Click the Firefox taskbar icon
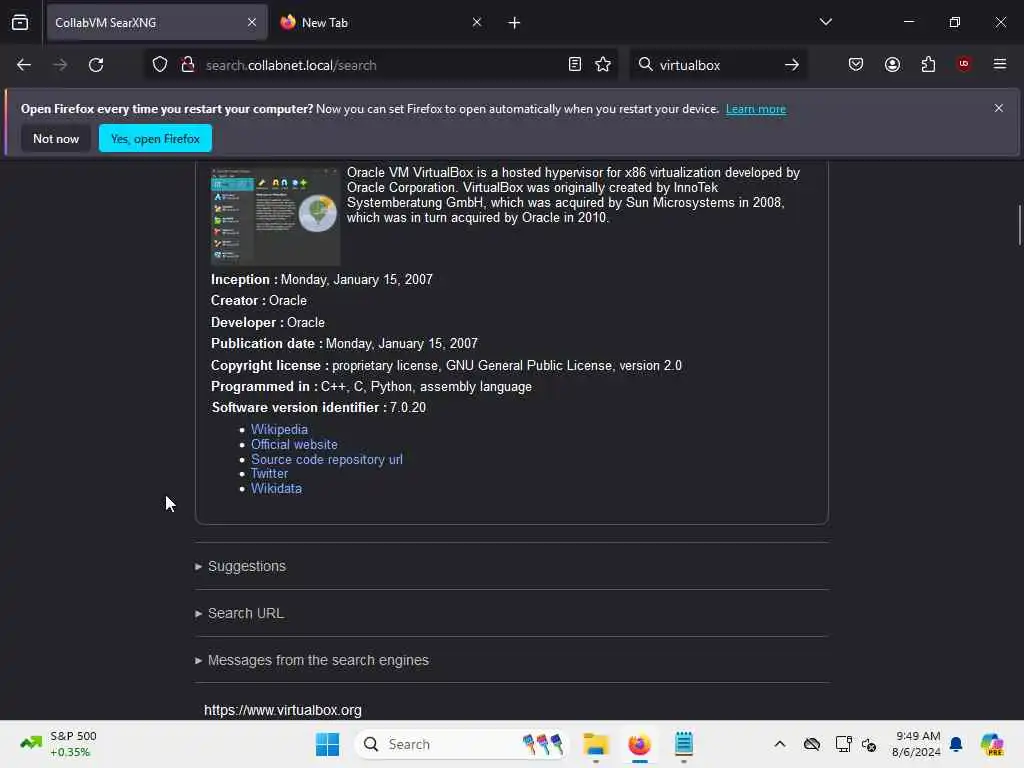The width and height of the screenshot is (1024, 768). pos(639,744)
